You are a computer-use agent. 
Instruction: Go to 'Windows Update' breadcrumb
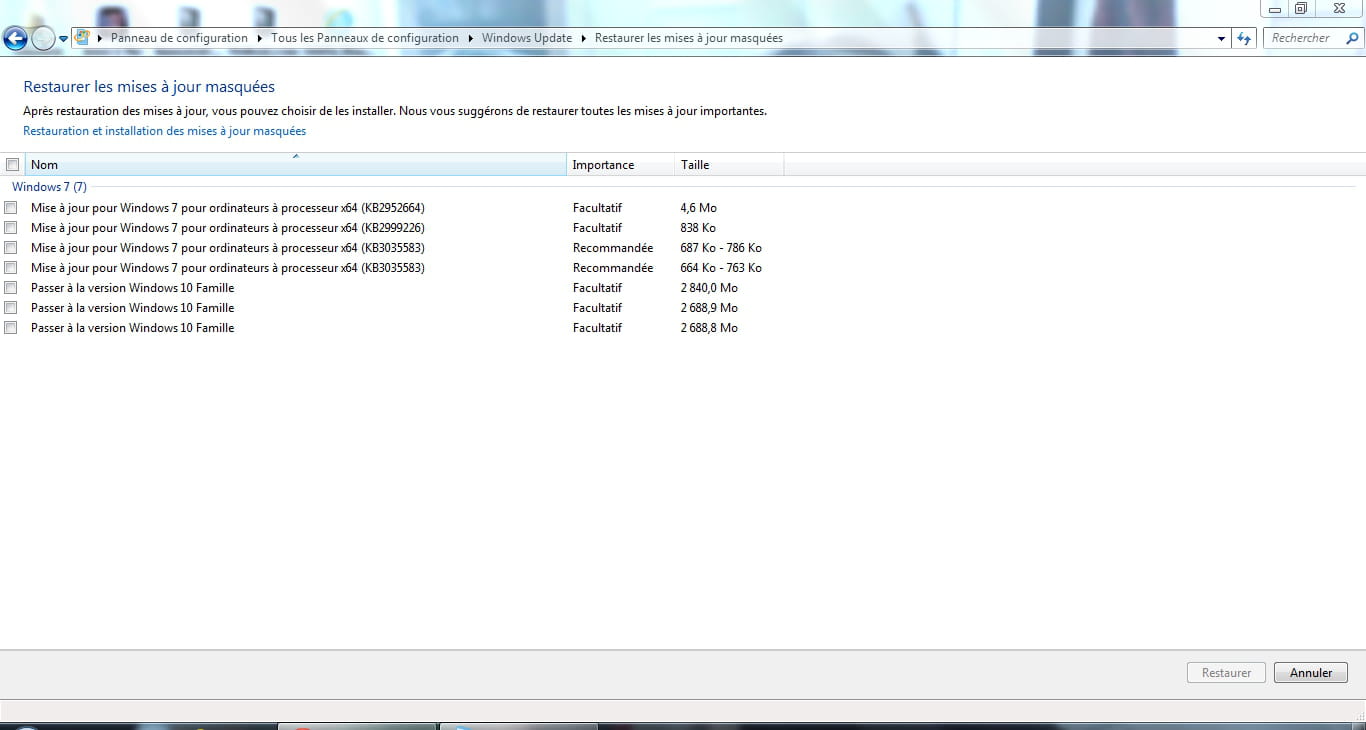coord(527,38)
